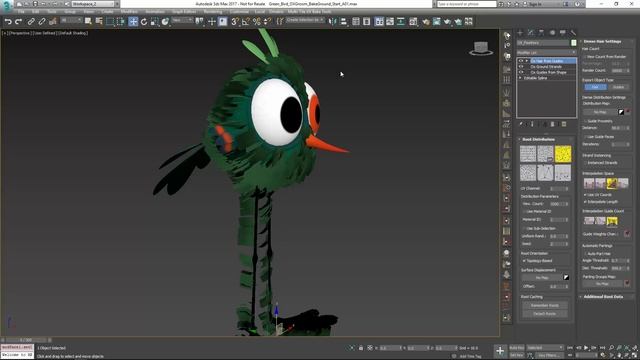Image resolution: width=640 pixels, height=360 pixels.
Task: Switch to the Motion command panel tab
Action: [x=552, y=33]
